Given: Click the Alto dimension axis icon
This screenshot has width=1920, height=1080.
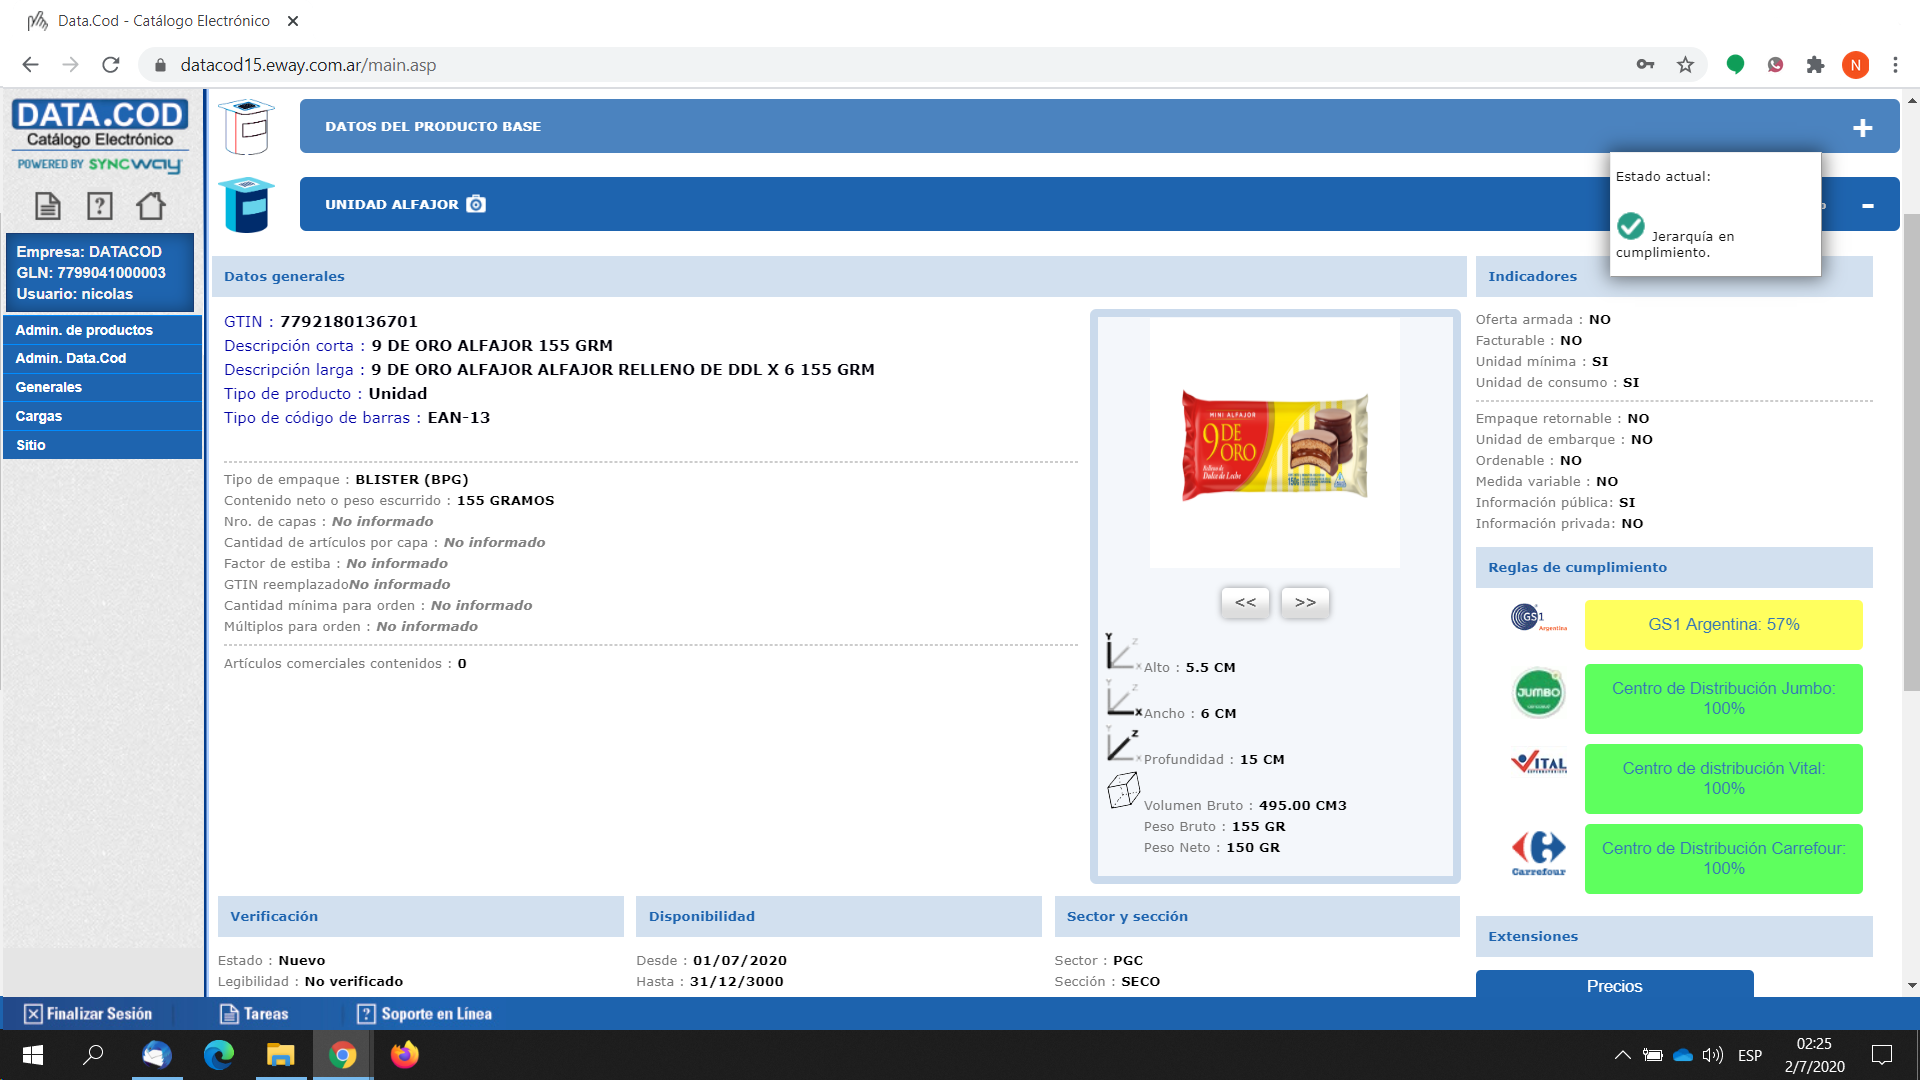Looking at the screenshot, I should (1122, 652).
